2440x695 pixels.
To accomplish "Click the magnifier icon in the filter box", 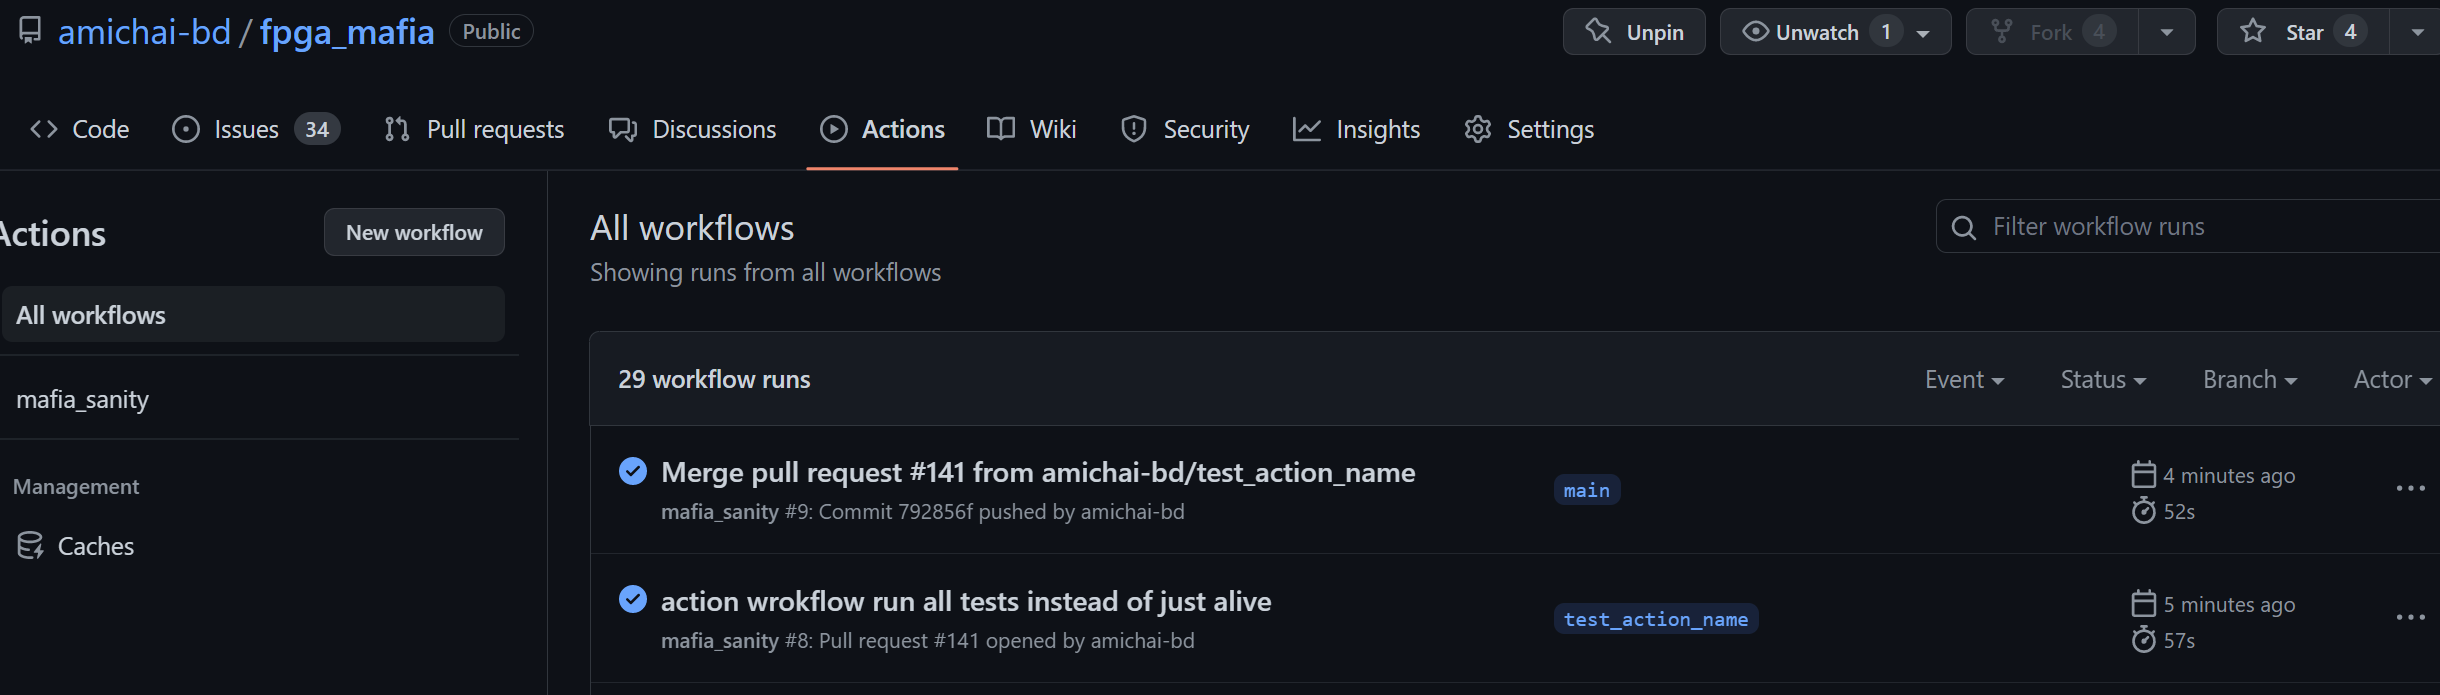I will pyautogui.click(x=1964, y=226).
